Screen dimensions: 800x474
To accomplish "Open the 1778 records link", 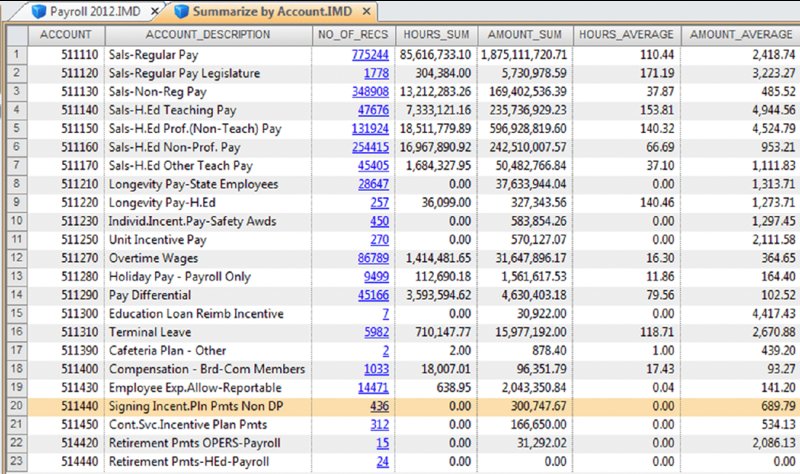I will (x=377, y=73).
